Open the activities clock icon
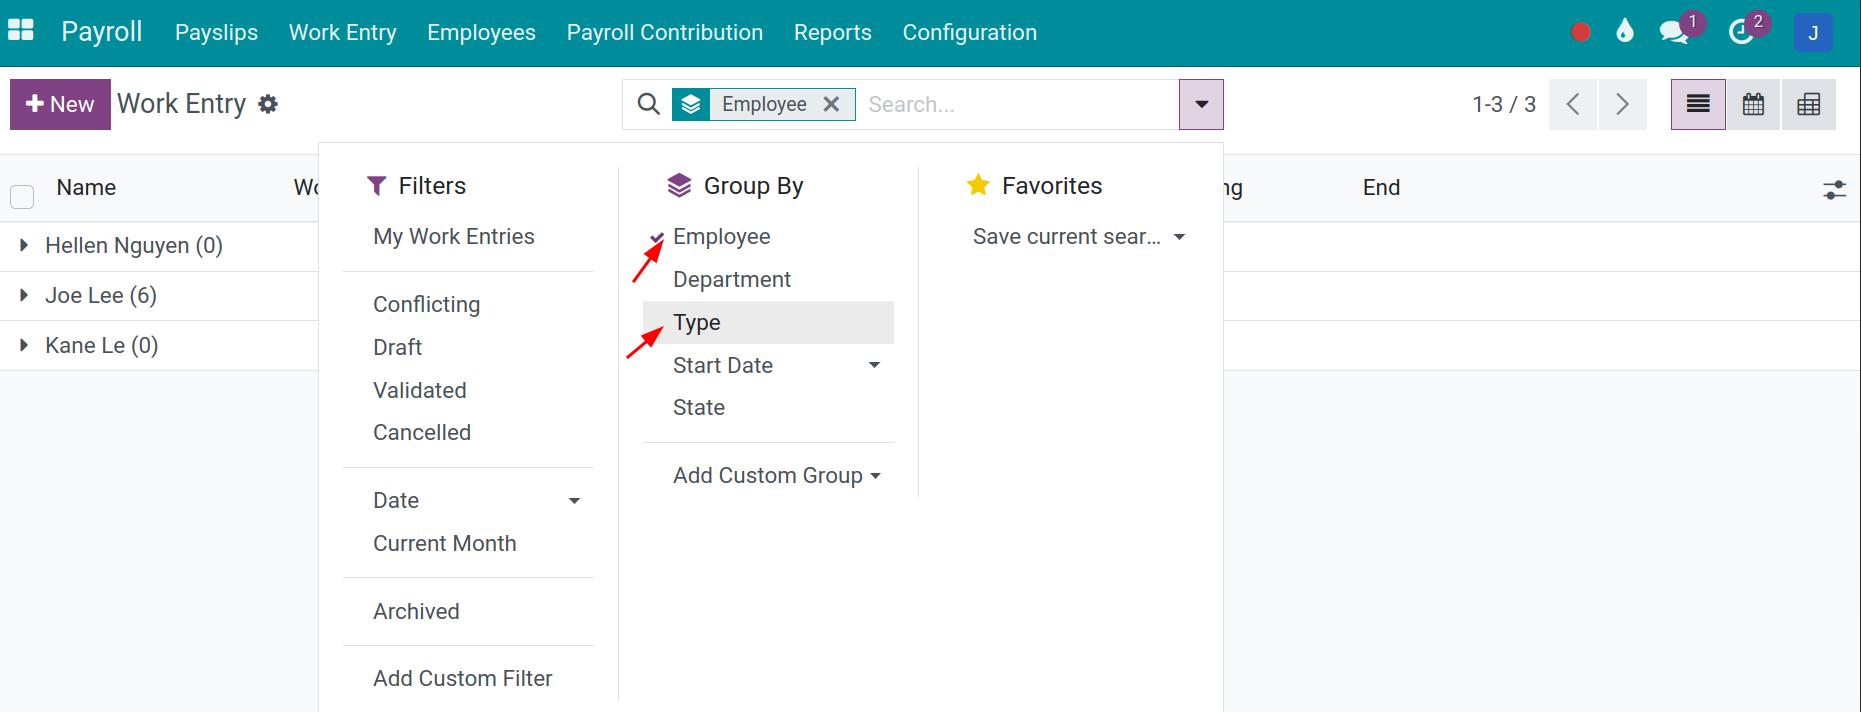The height and width of the screenshot is (712, 1861). 1742,32
